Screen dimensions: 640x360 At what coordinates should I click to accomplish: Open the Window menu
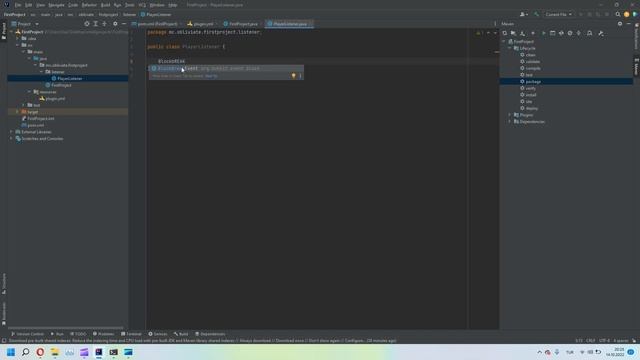click(157, 5)
